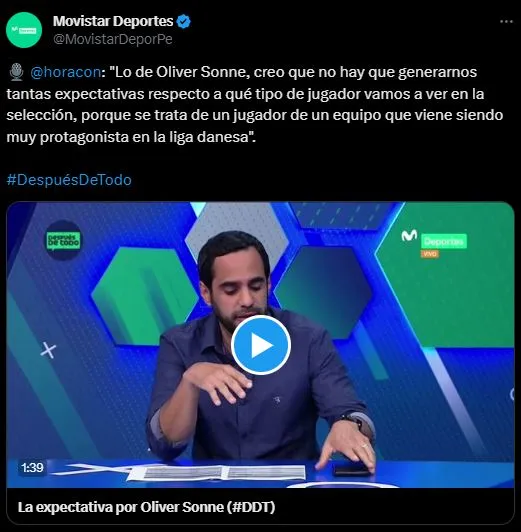Open the Movistar Deportes profile avatar
The width and height of the screenshot is (521, 532).
tap(24, 30)
